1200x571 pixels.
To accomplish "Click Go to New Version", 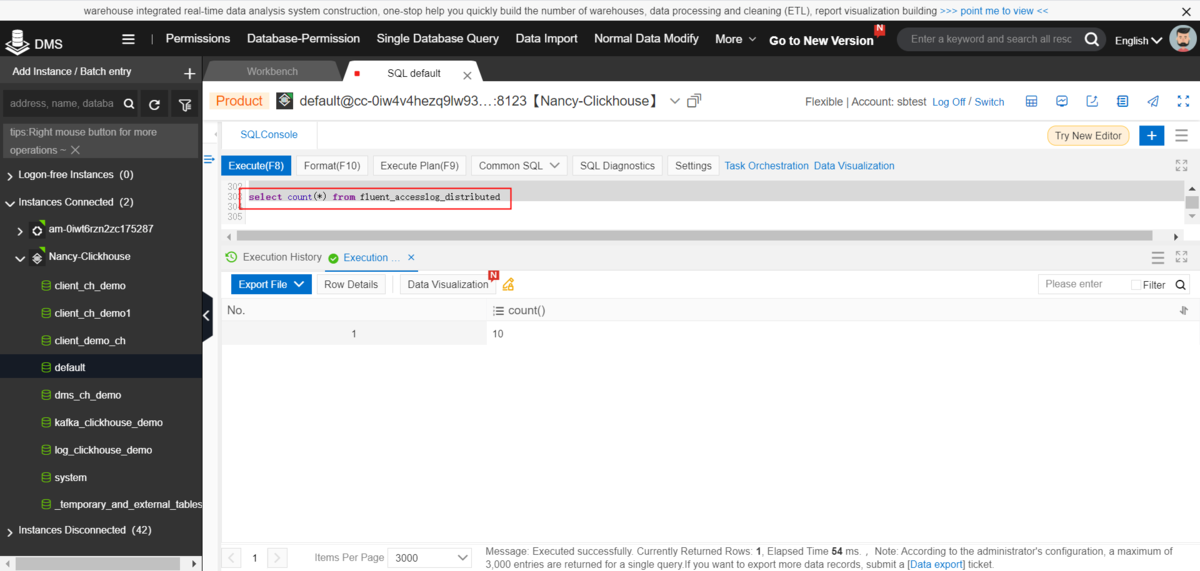I will 821,41.
